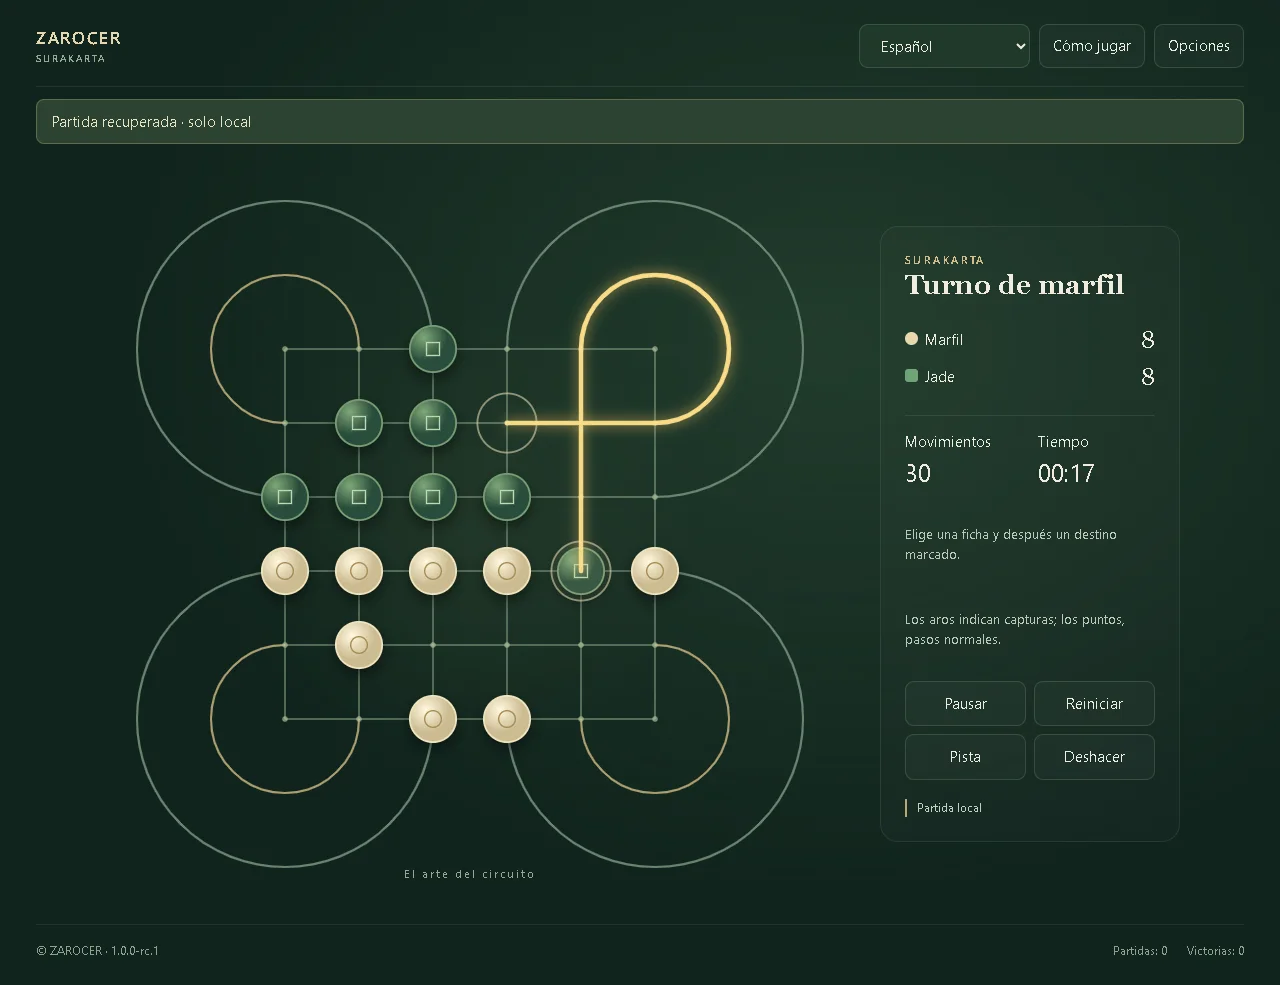
Task: Click the "Turno de marfil" heading
Action: tap(1014, 285)
